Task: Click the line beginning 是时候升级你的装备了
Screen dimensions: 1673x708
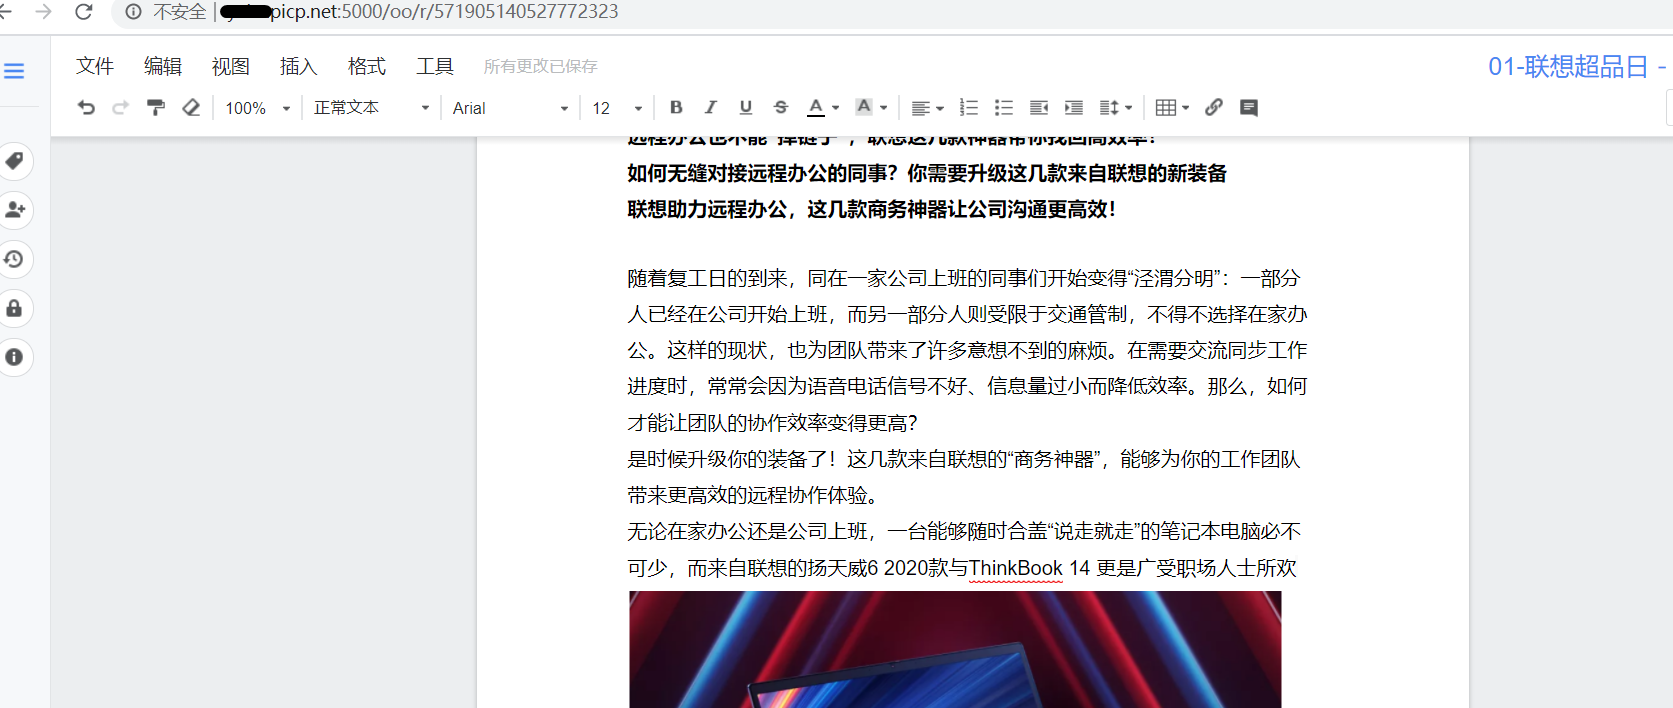Action: click(964, 459)
